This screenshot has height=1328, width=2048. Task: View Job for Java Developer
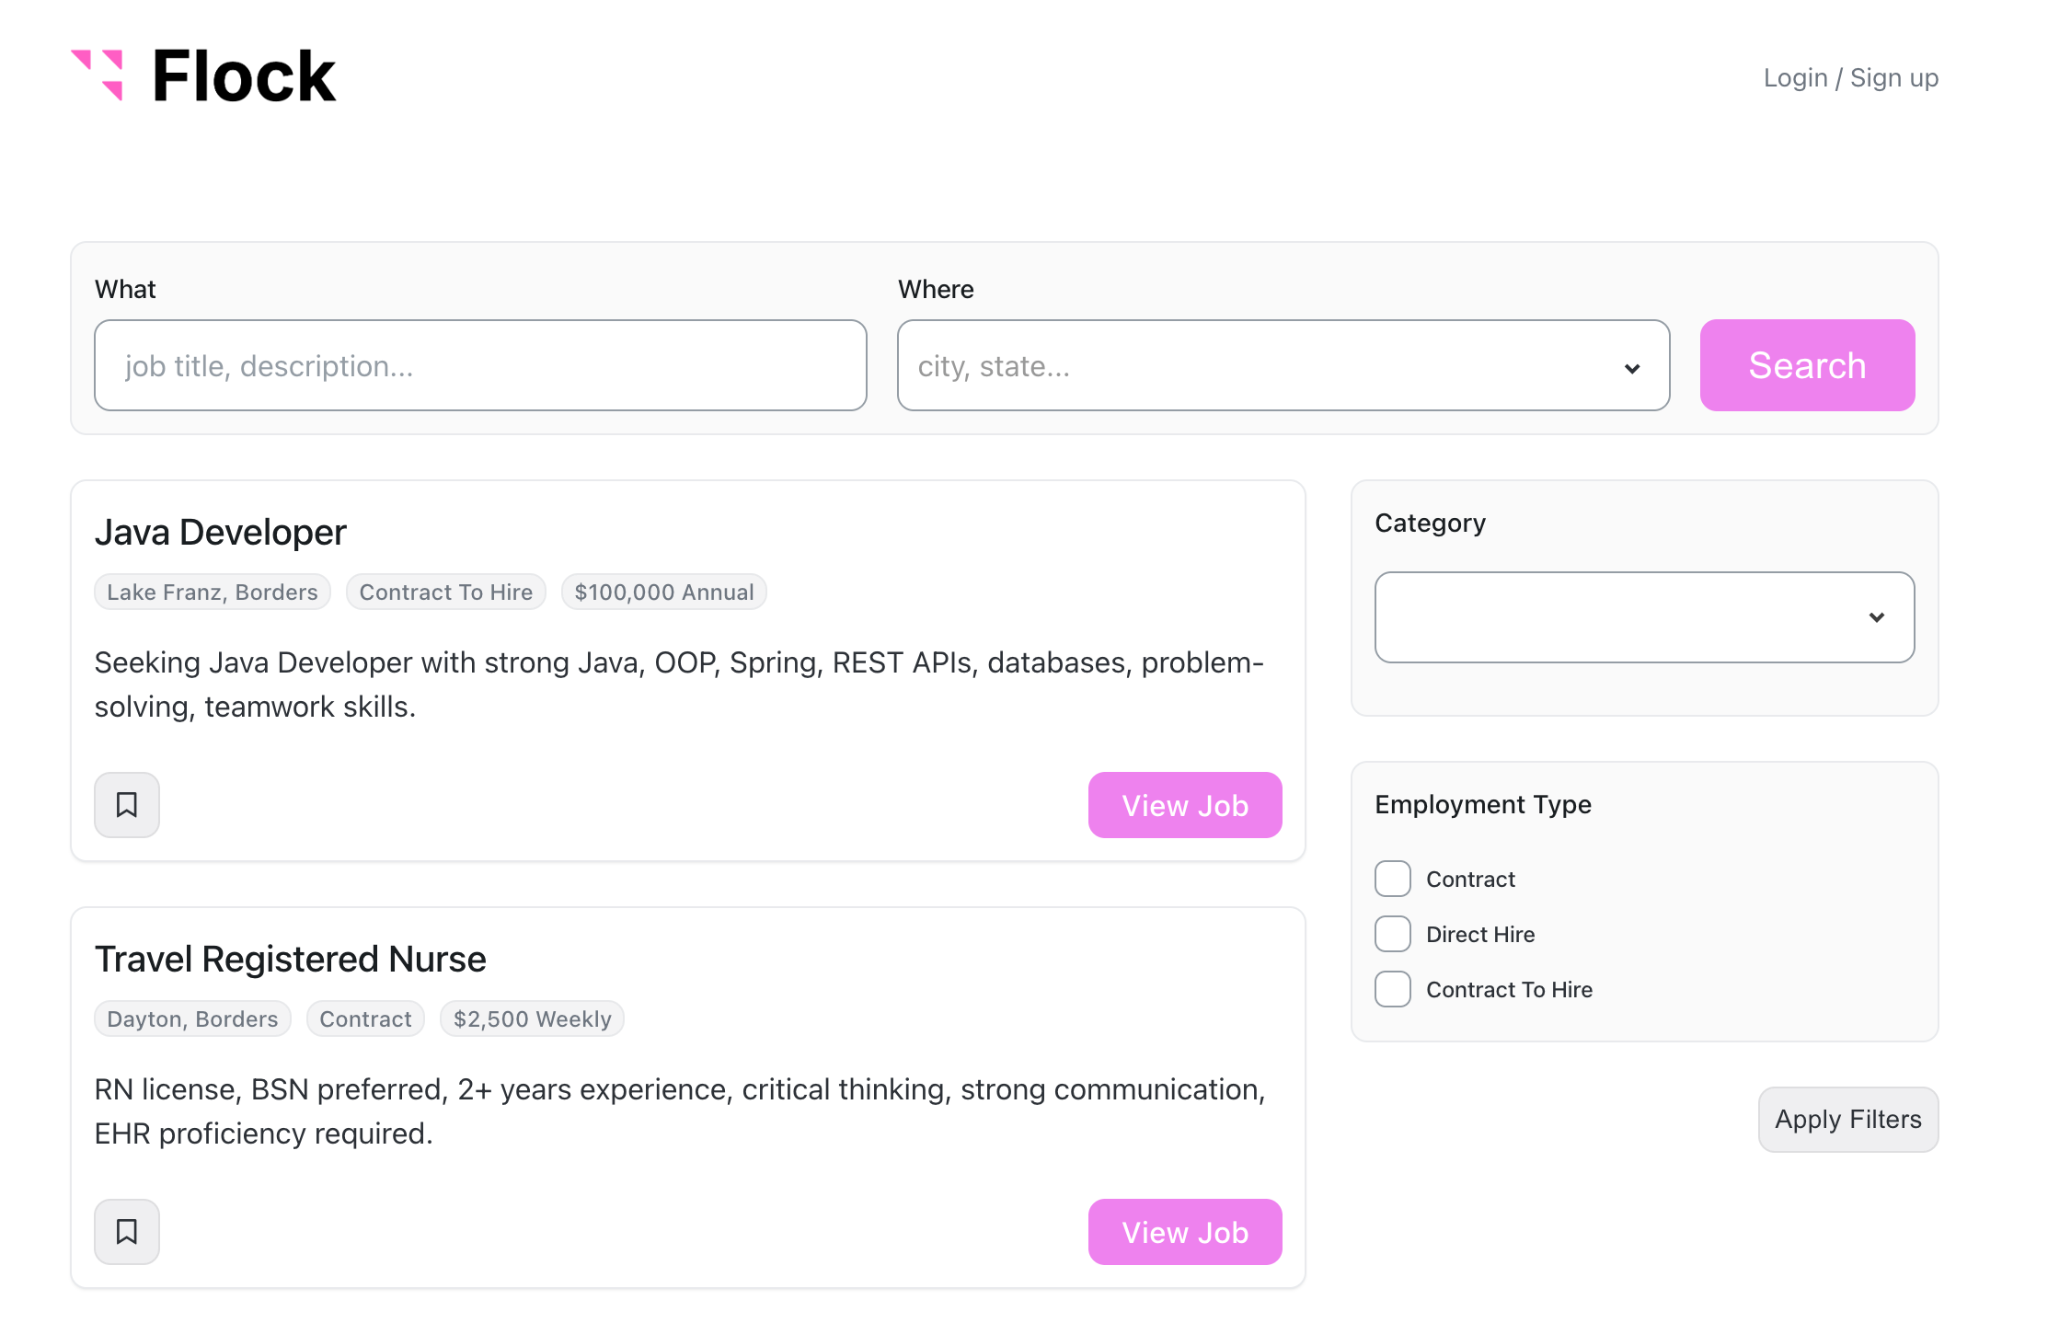tap(1184, 805)
